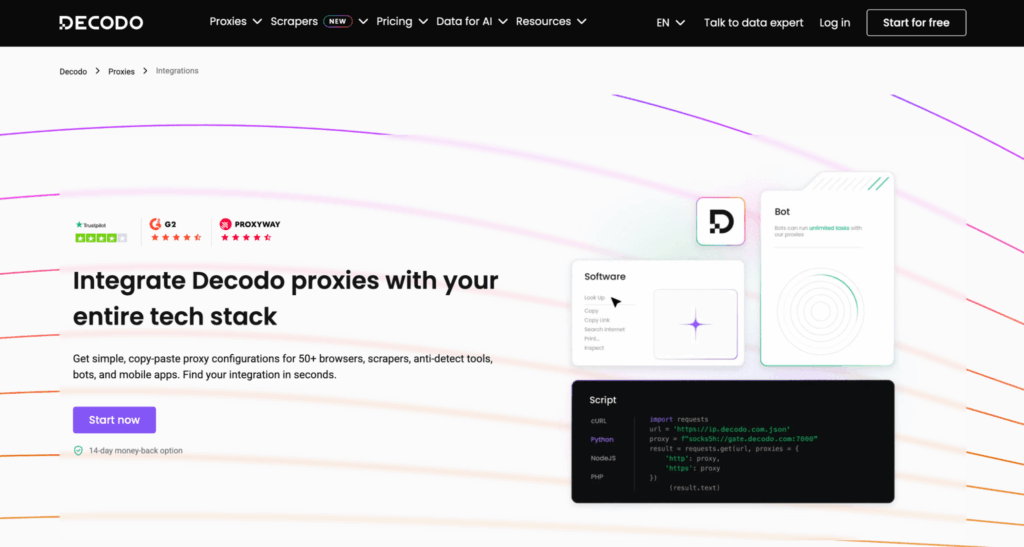The image size is (1024, 547).
Task: Click 'Search Internet' in Software card menu
Action: pyautogui.click(x=604, y=330)
